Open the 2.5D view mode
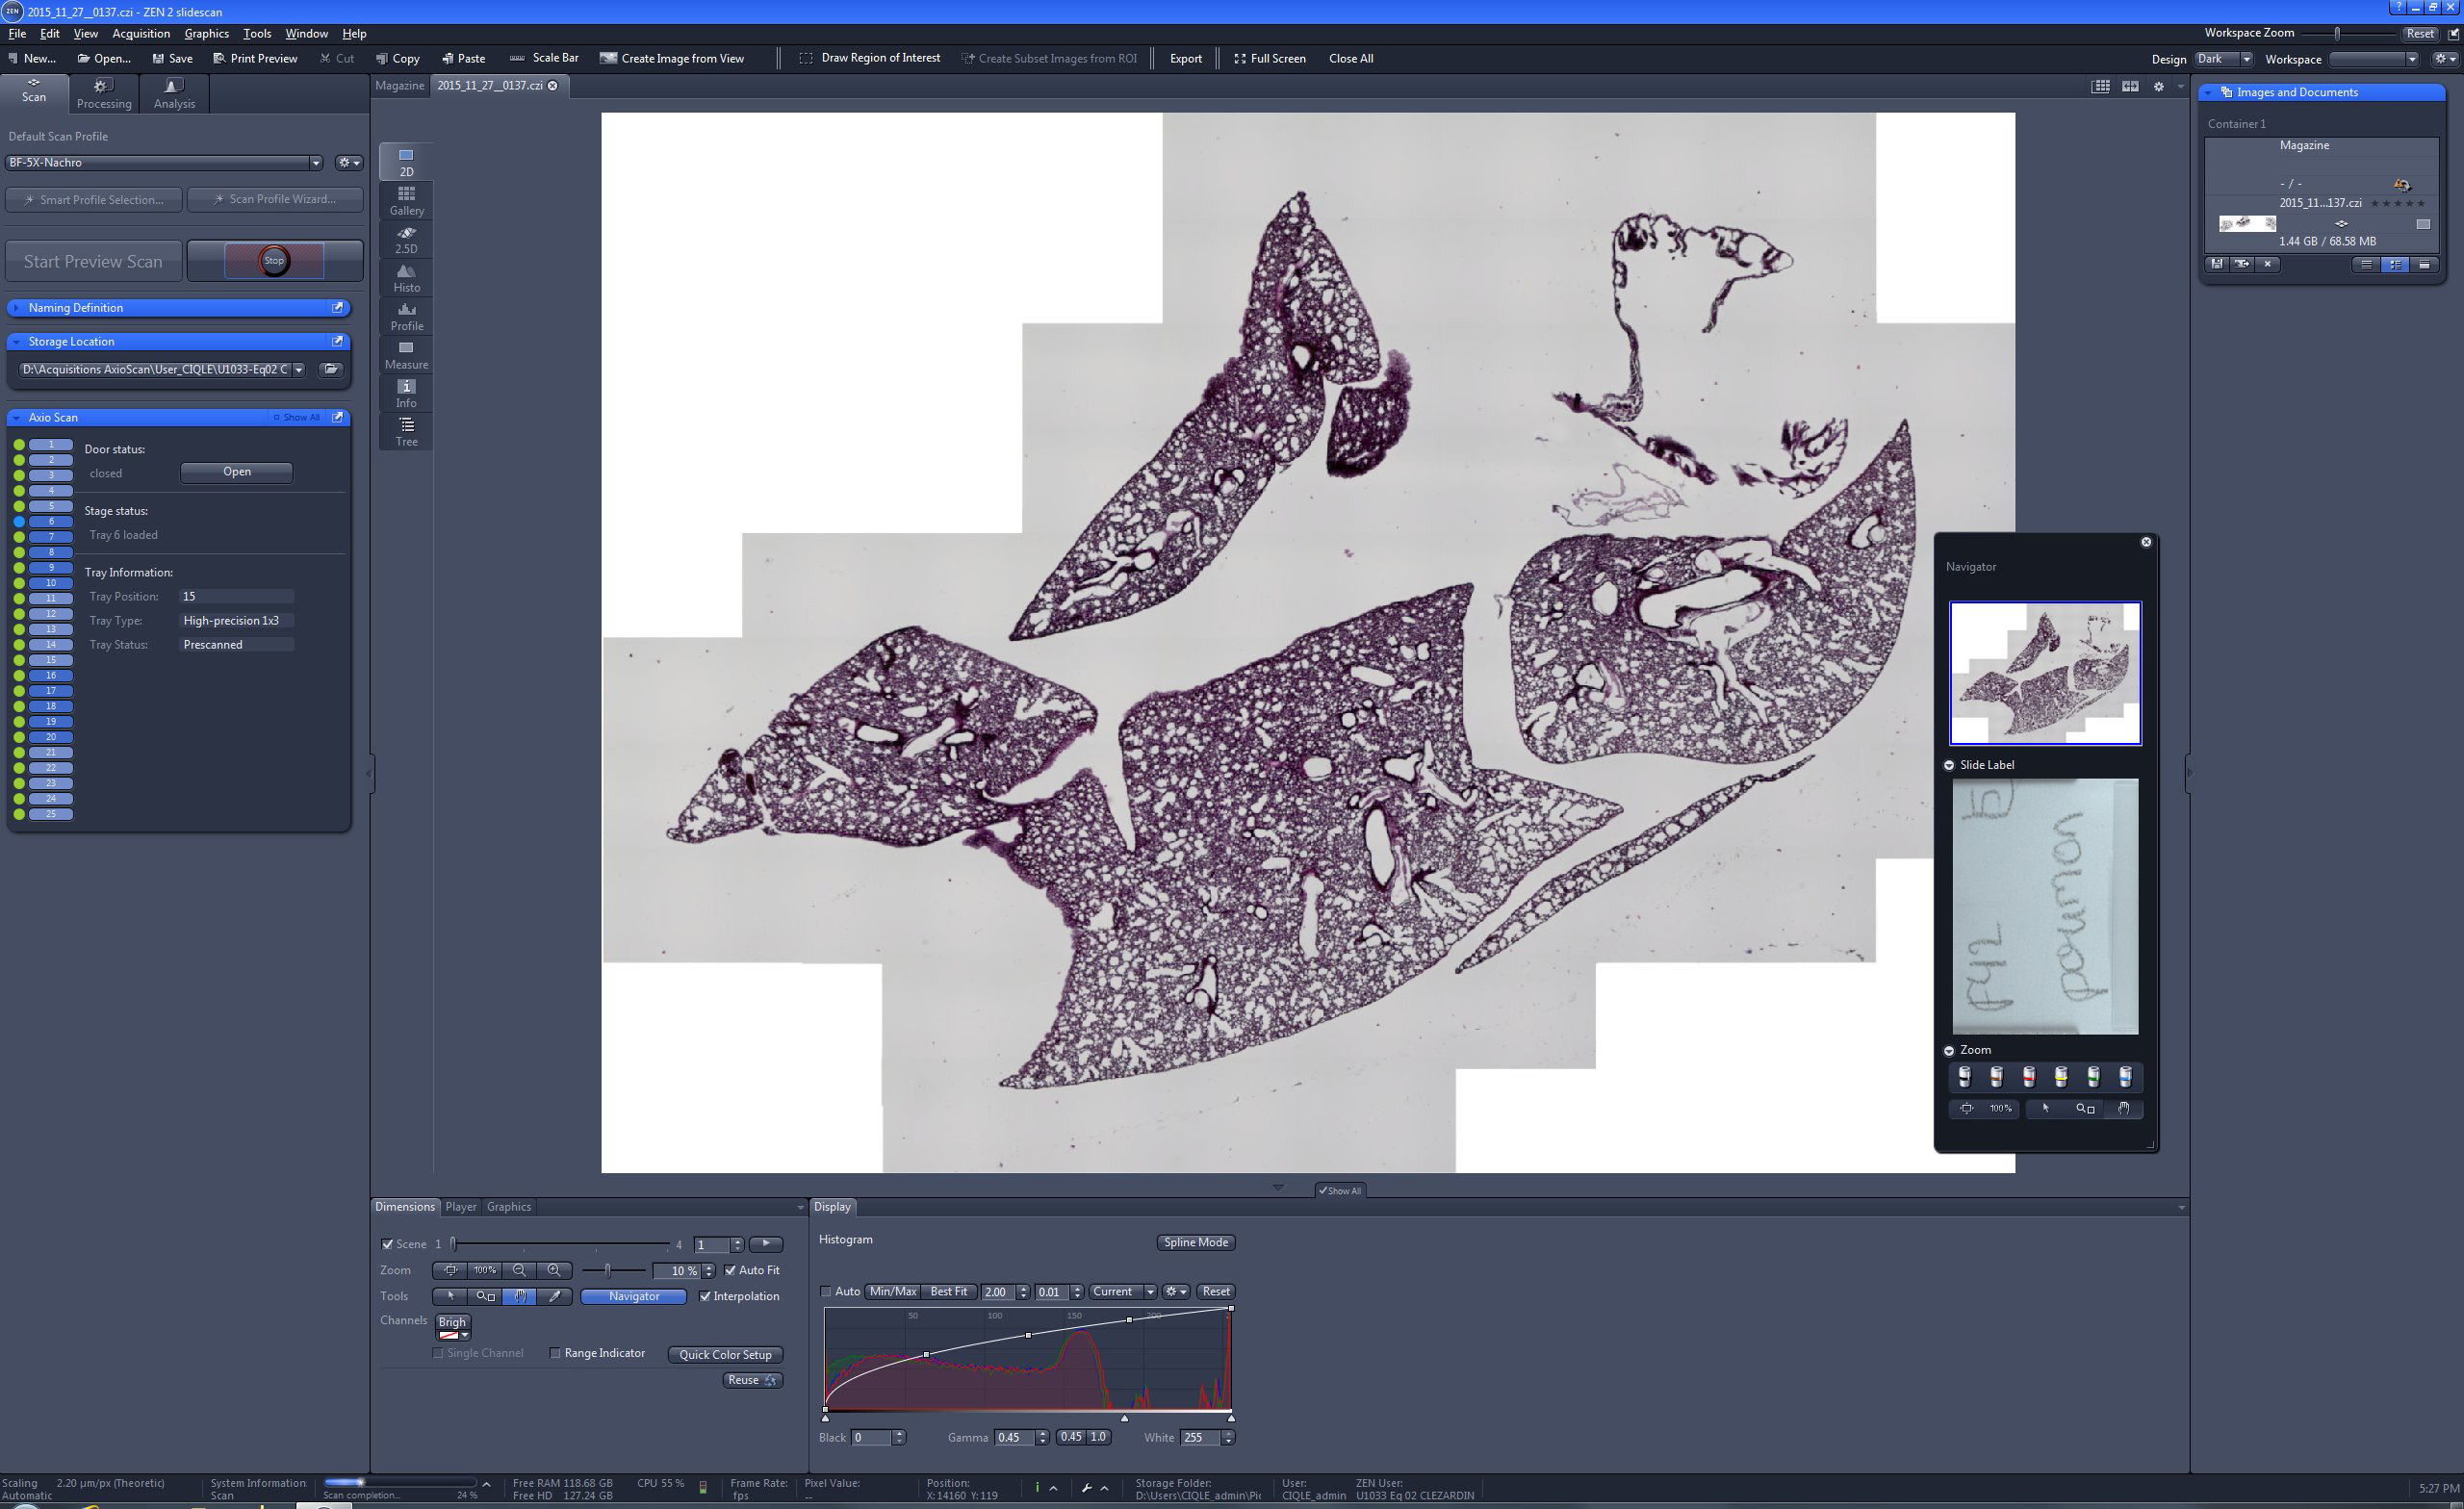The width and height of the screenshot is (2464, 1509). 406,238
